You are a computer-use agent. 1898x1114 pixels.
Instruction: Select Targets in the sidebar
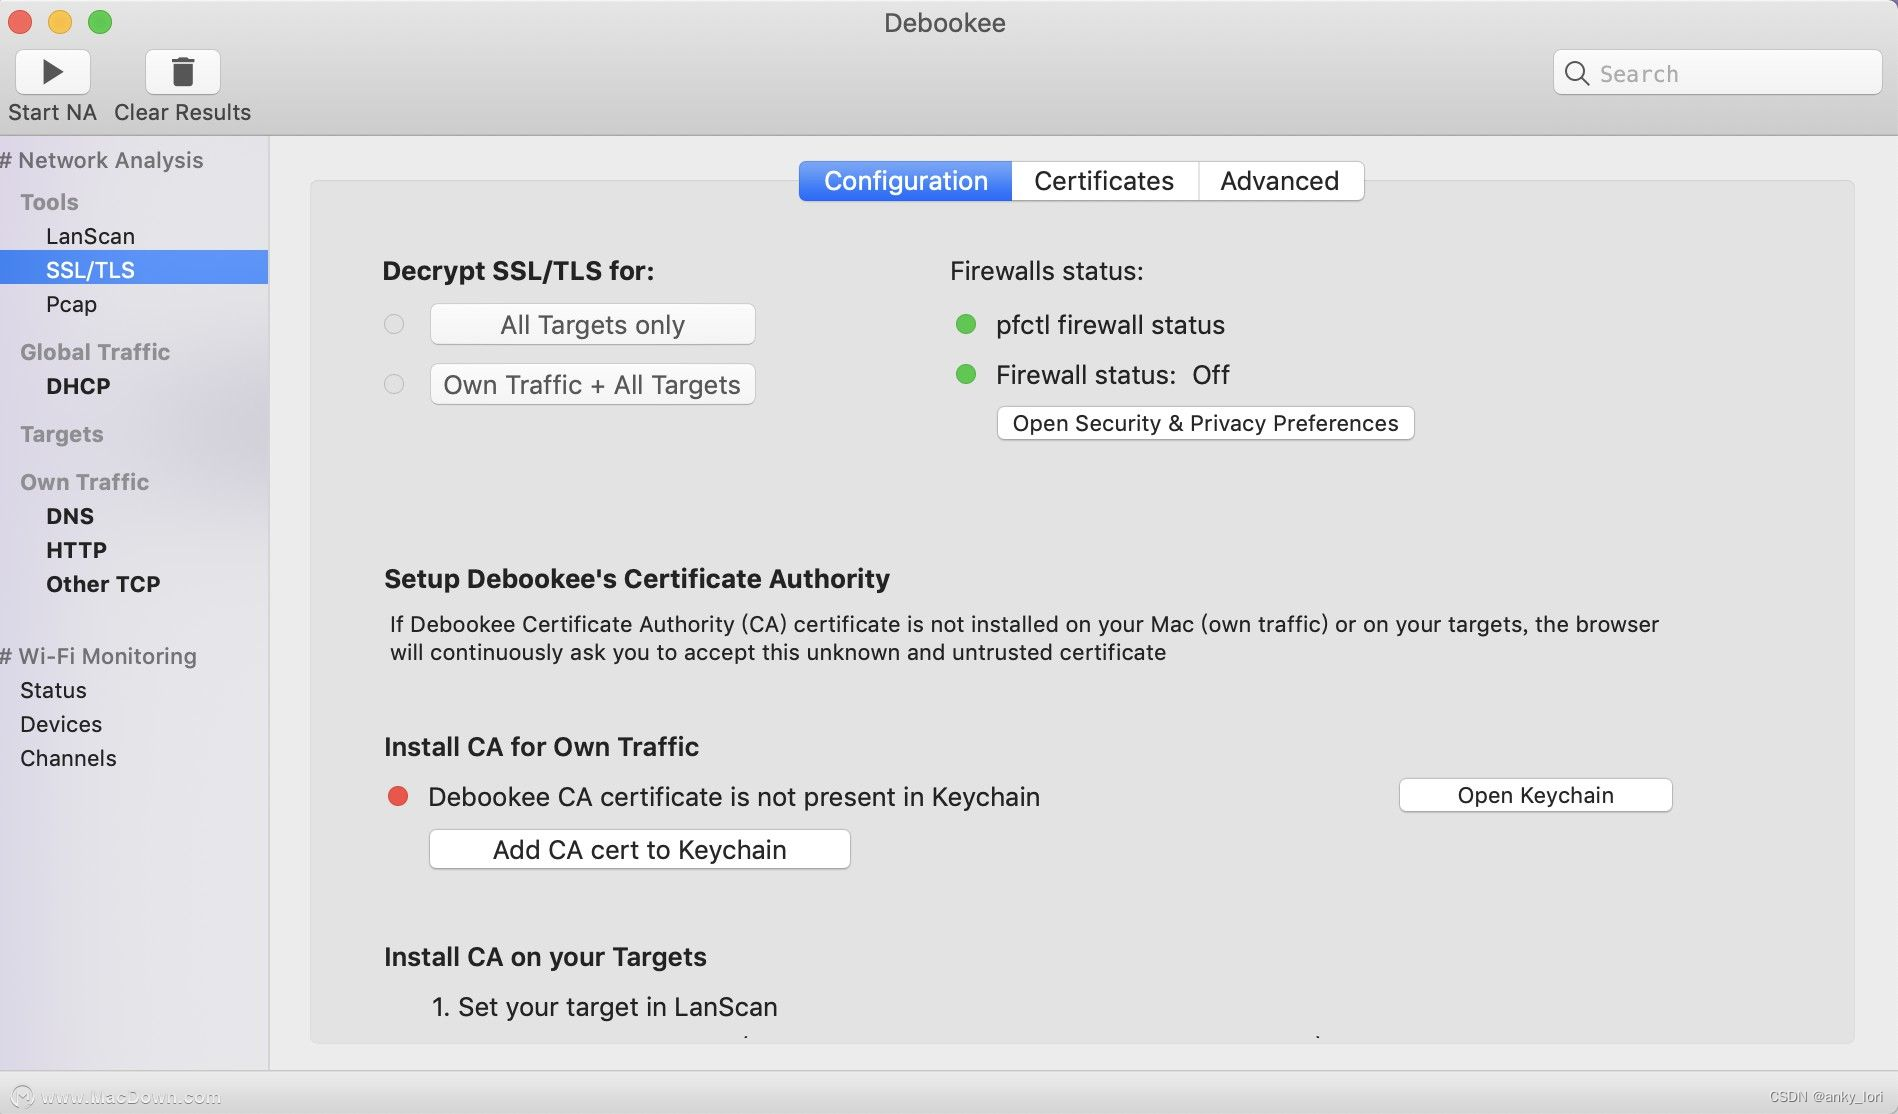point(62,434)
